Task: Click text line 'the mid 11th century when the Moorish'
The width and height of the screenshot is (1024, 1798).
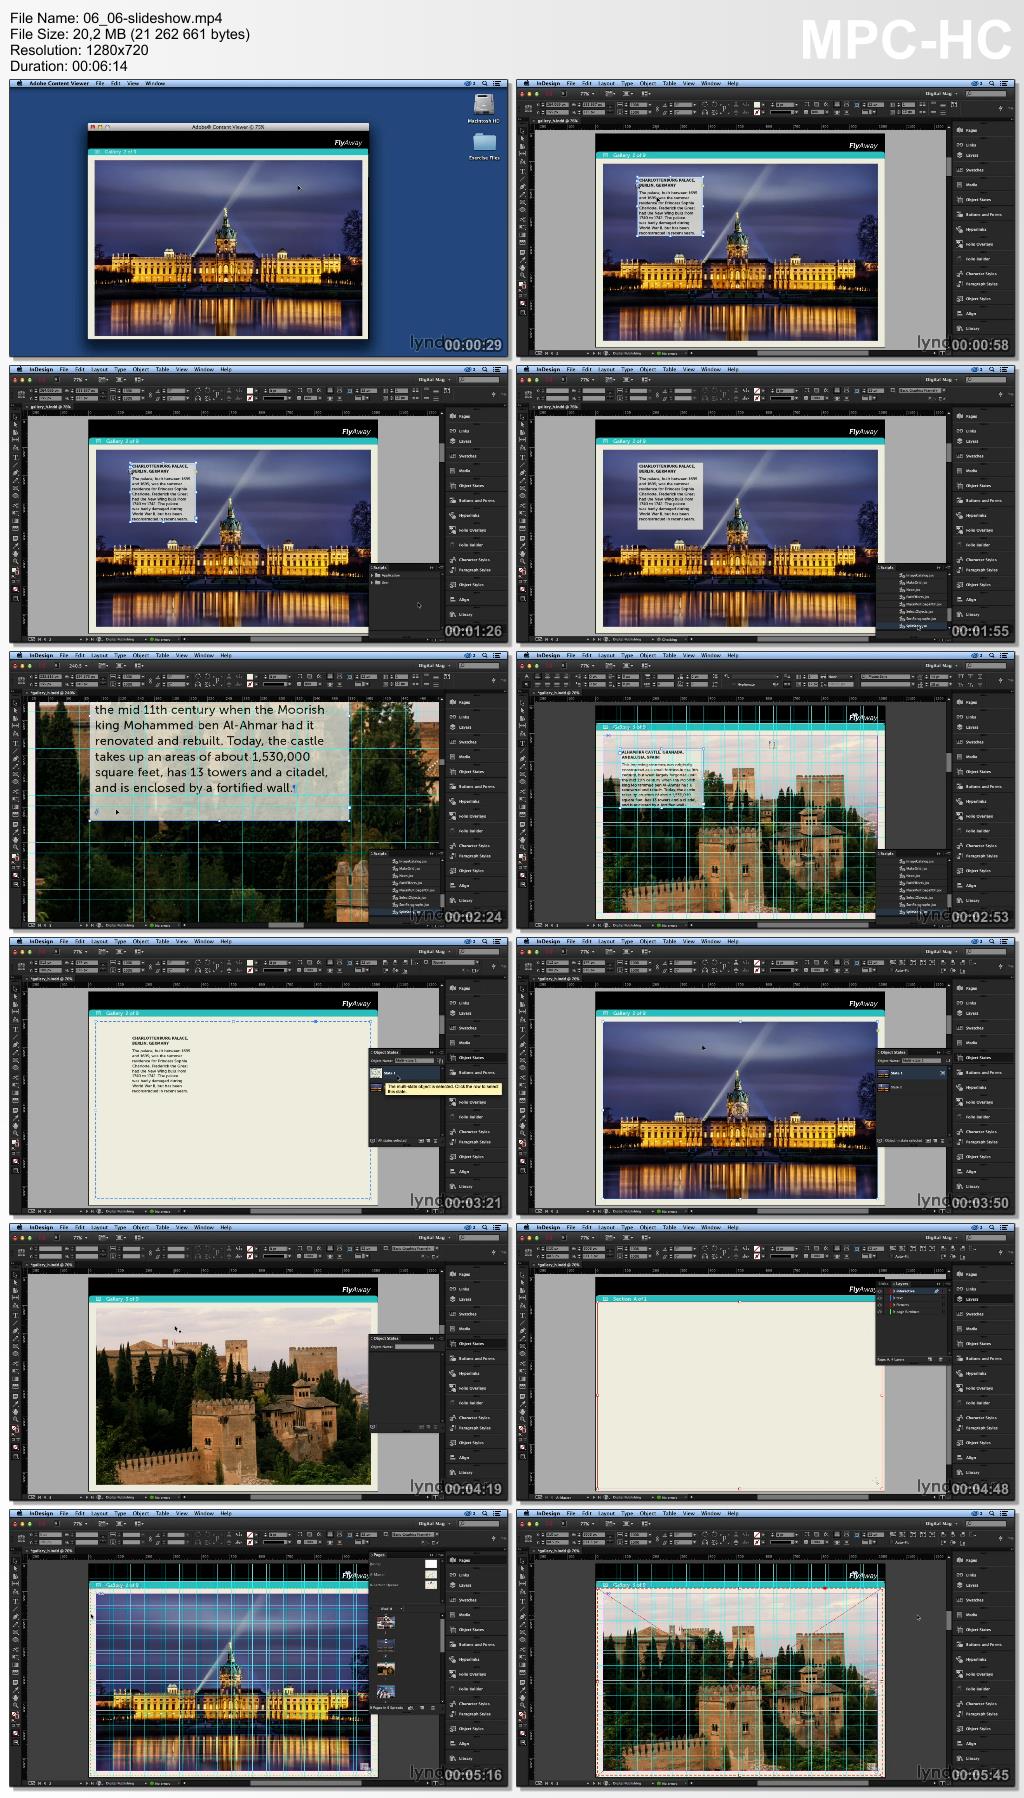Action: coord(209,710)
